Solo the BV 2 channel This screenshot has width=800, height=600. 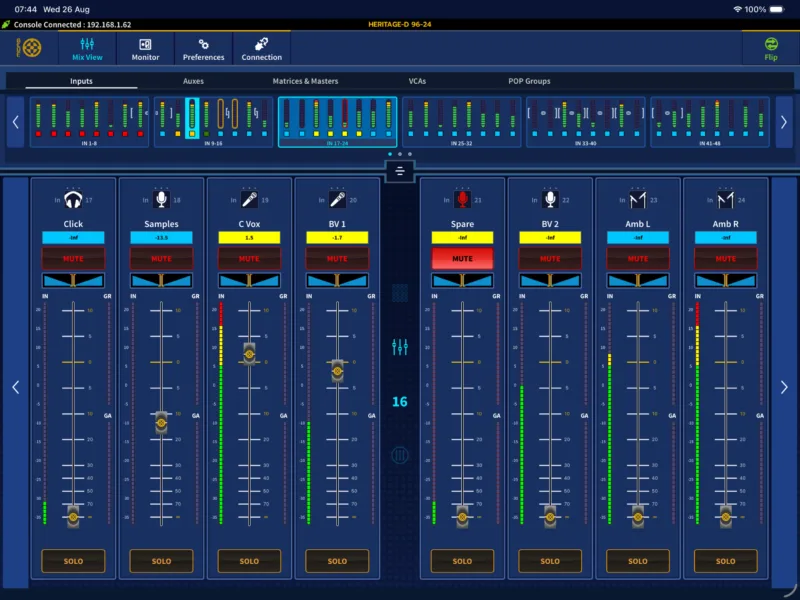[x=550, y=561]
